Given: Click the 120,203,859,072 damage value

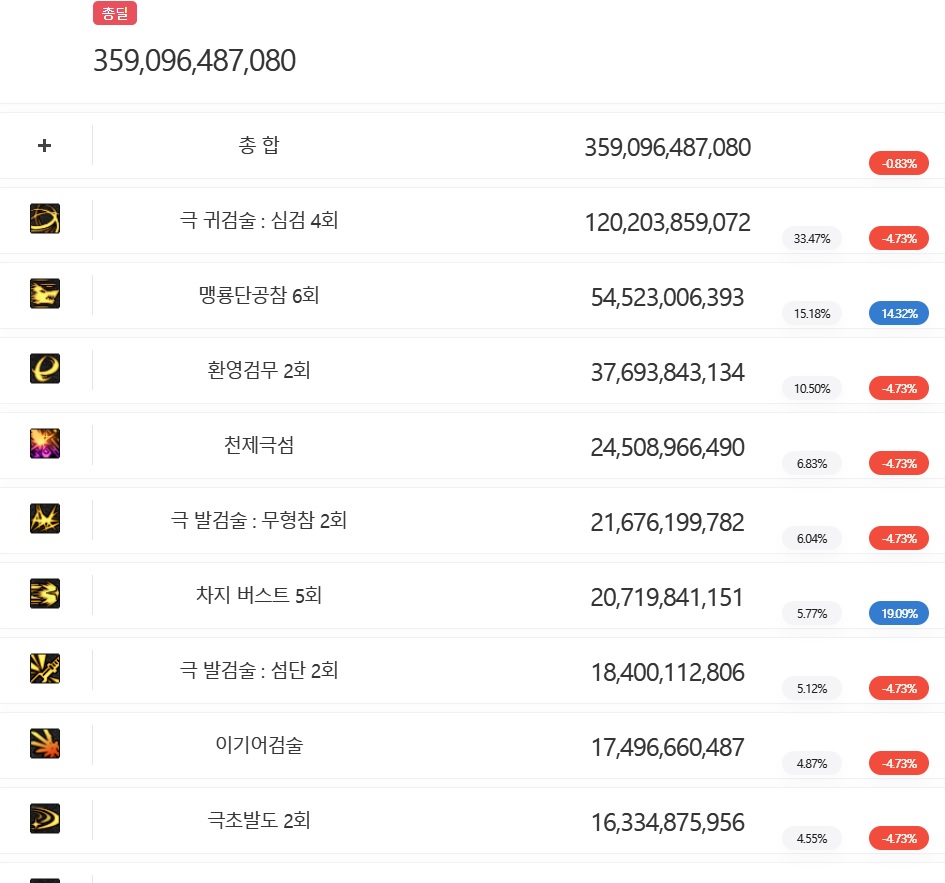Looking at the screenshot, I should click(667, 222).
